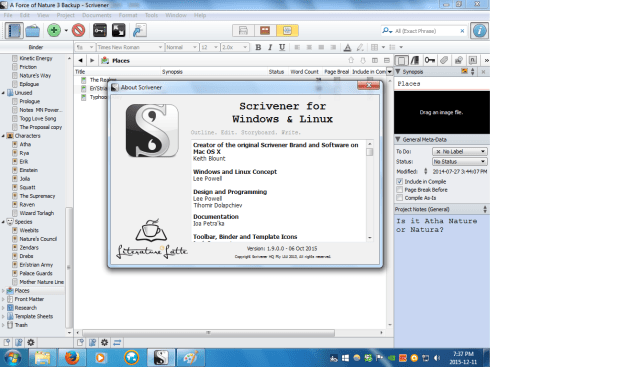Apply italic formatting
The image size is (620, 367).
point(270,47)
